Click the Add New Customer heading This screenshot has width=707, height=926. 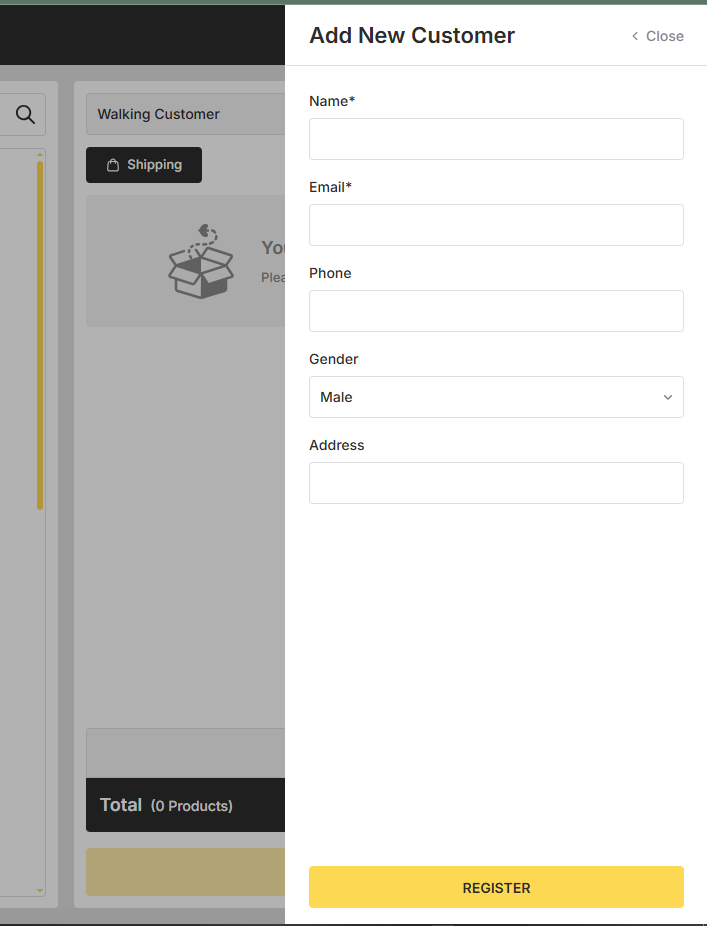(x=412, y=36)
